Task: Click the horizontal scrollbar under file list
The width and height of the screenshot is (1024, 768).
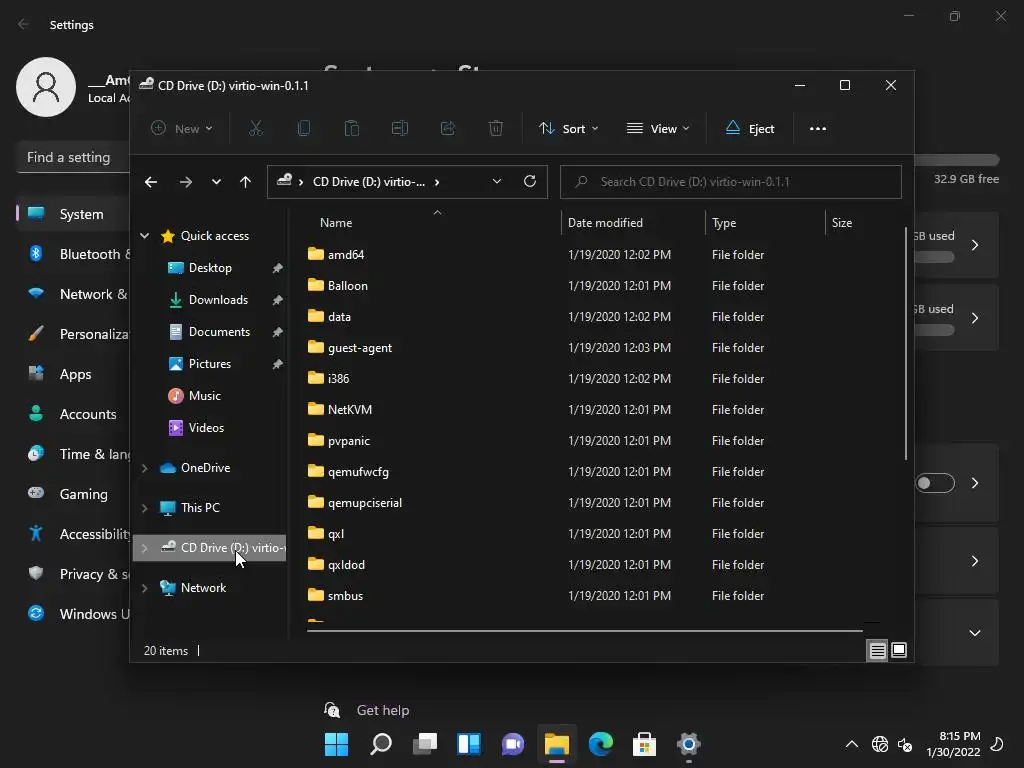Action: click(x=584, y=631)
